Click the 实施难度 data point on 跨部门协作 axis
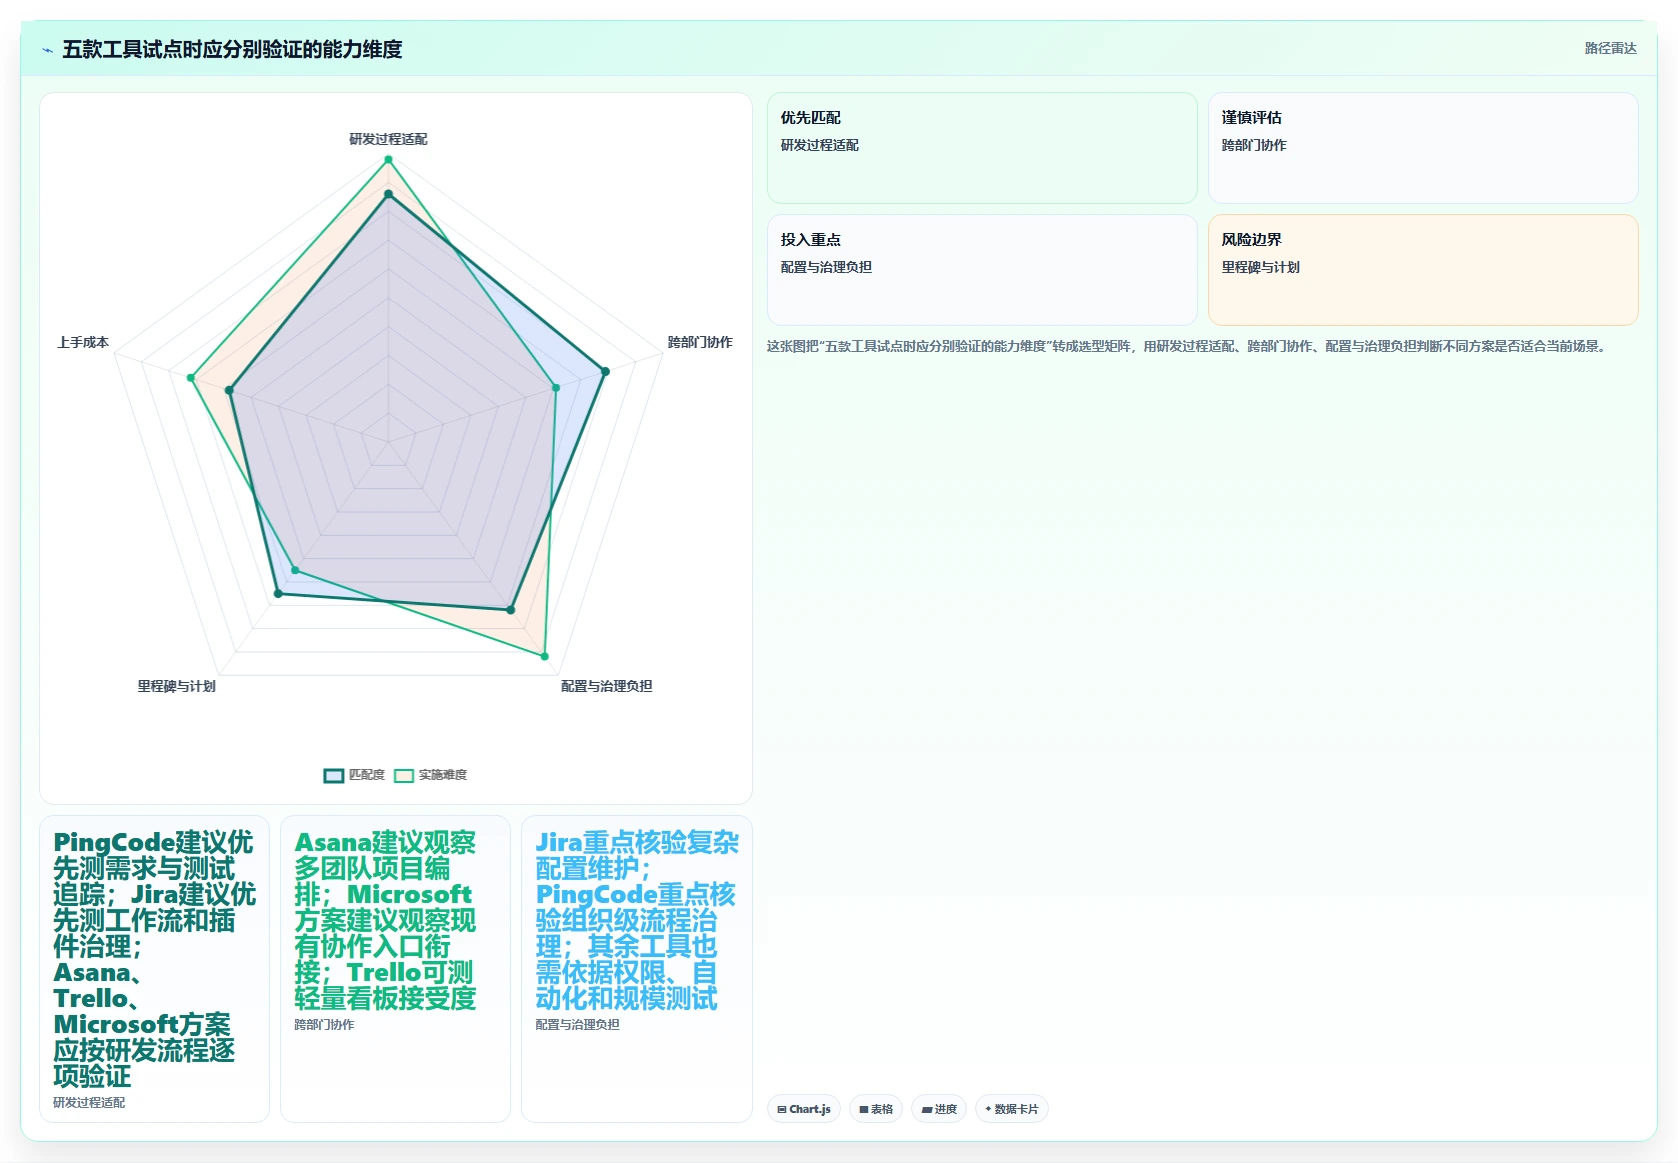Viewport: 1678px width, 1163px height. click(x=556, y=387)
